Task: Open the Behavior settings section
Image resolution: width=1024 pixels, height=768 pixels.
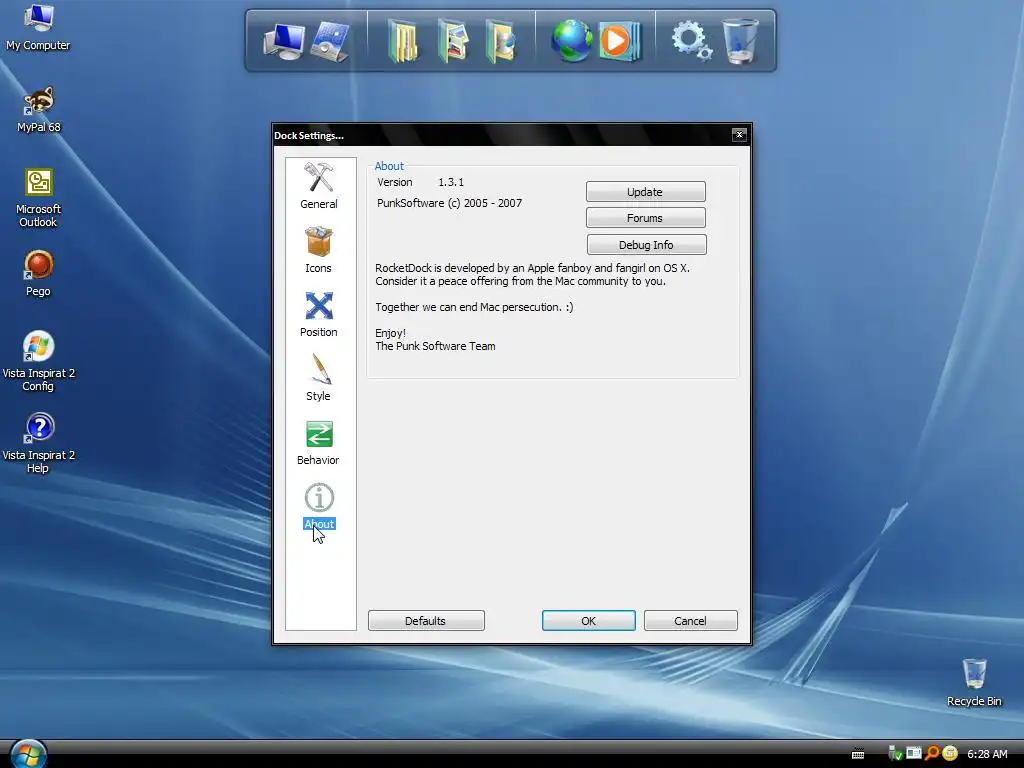Action: coord(319,442)
